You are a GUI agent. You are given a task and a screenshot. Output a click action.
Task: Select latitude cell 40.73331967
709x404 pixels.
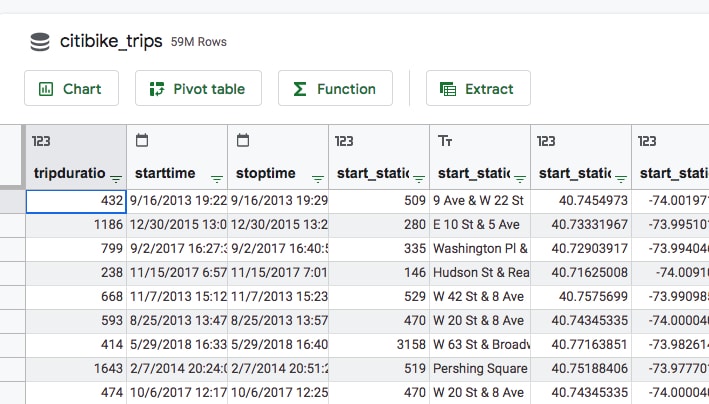[x=581, y=225]
